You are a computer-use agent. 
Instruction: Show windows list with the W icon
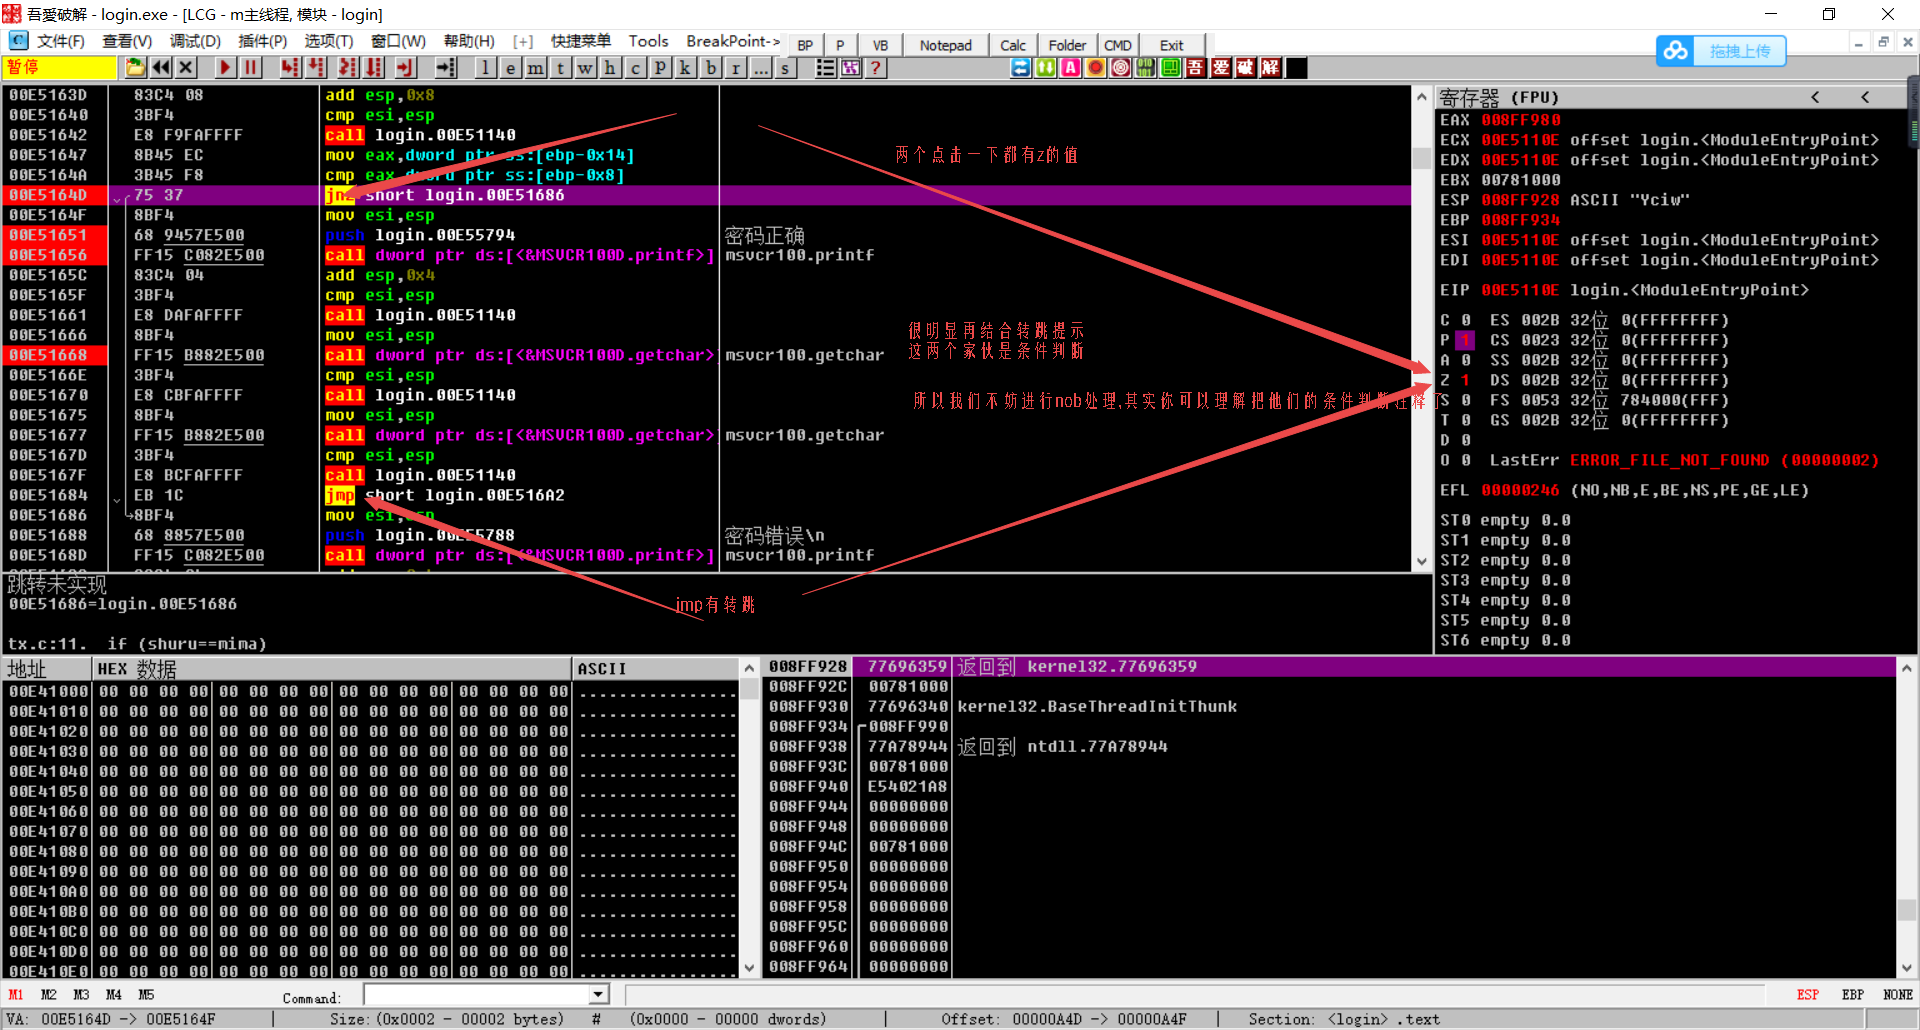585,68
